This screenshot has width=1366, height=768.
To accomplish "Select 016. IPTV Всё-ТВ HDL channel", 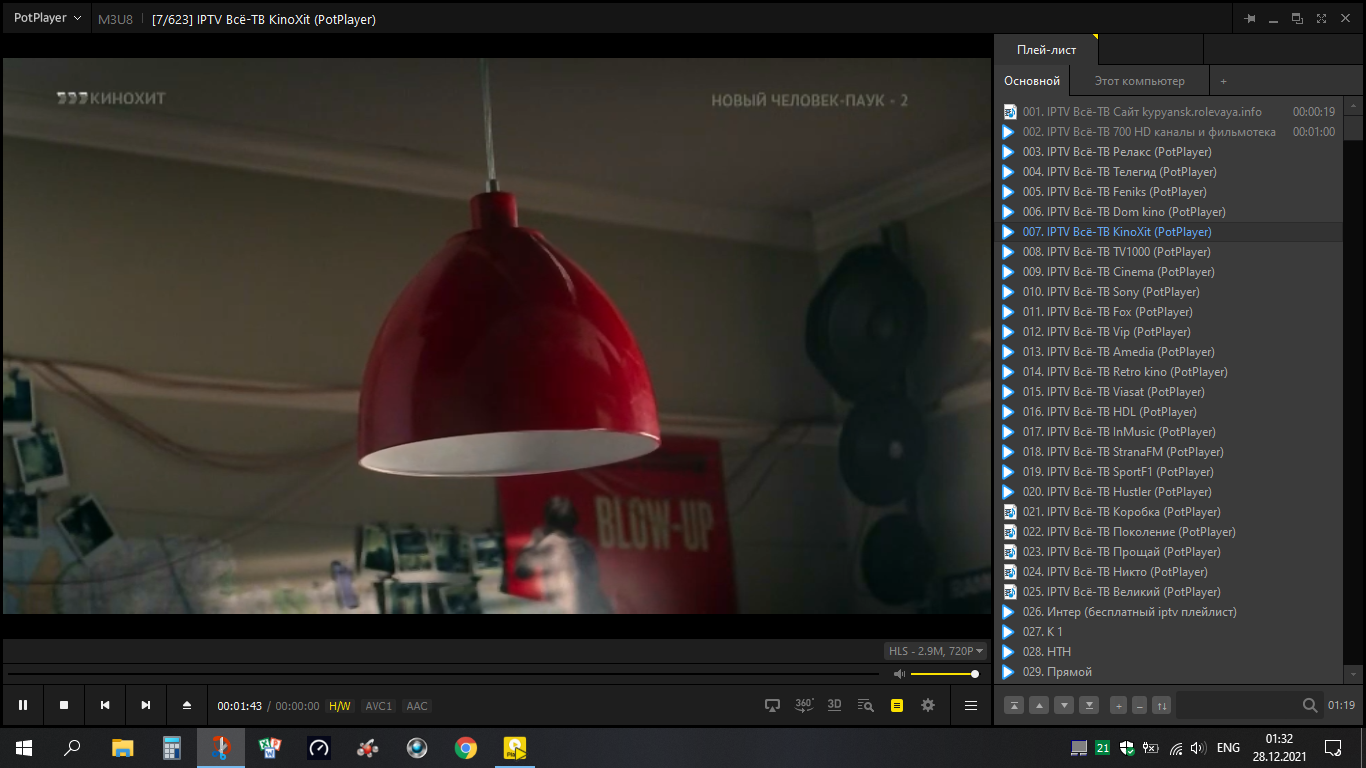I will point(1170,412).
